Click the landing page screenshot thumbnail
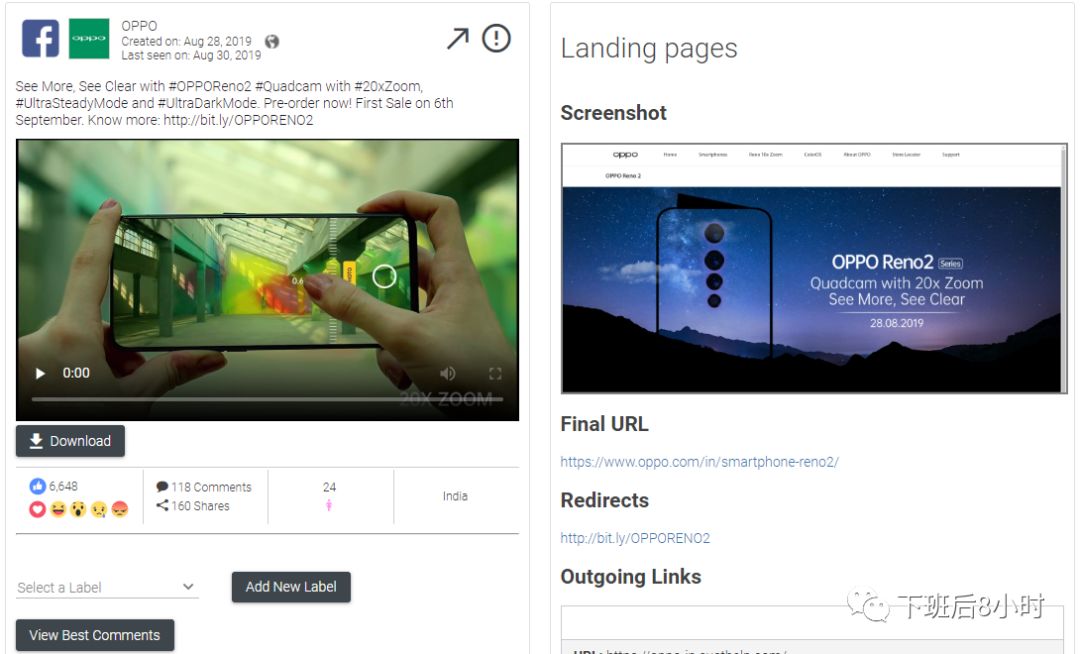The image size is (1080, 654). point(814,268)
